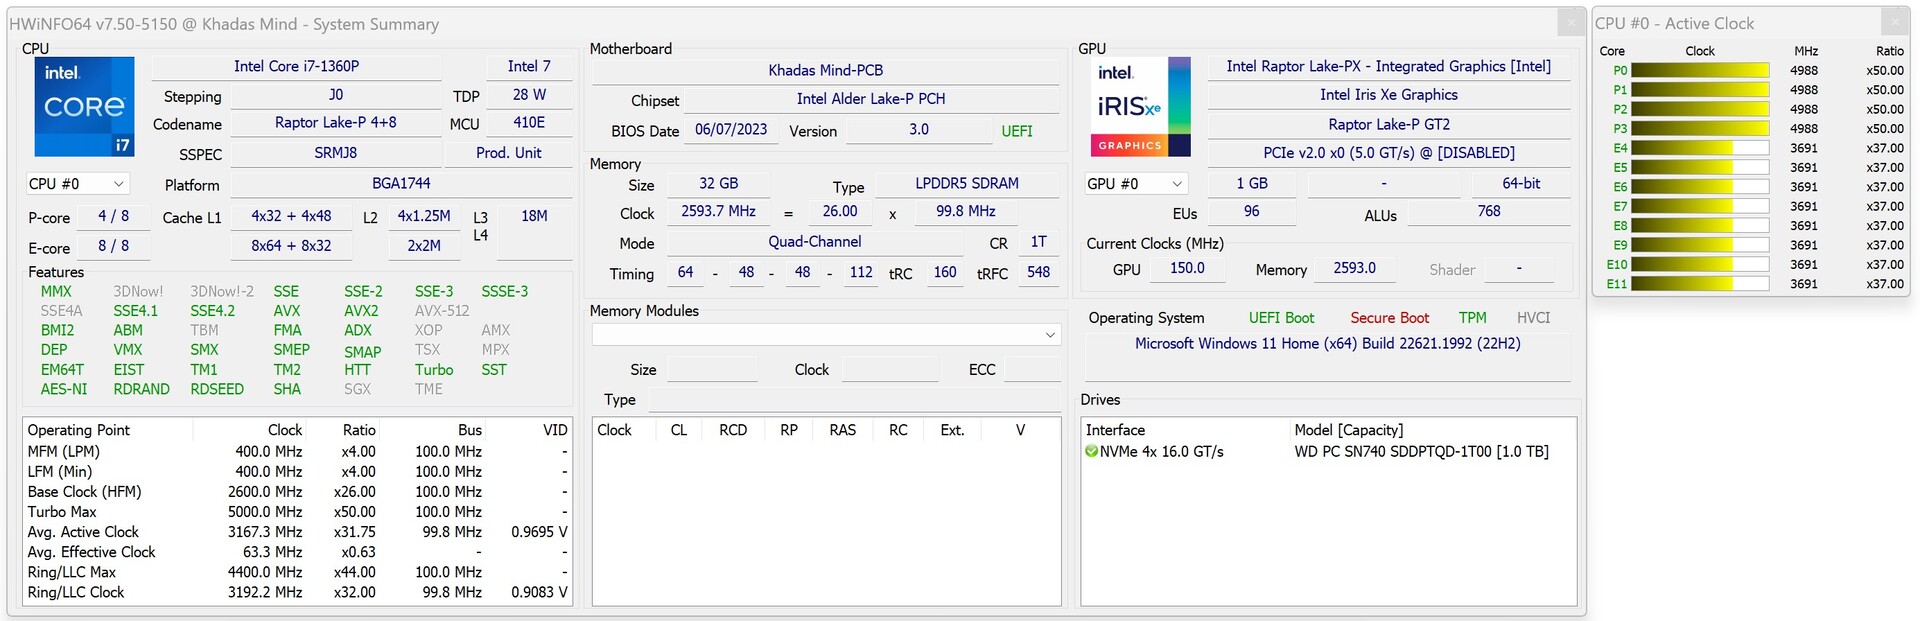Click the ALUs value 768
The image size is (1920, 621).
(1489, 212)
